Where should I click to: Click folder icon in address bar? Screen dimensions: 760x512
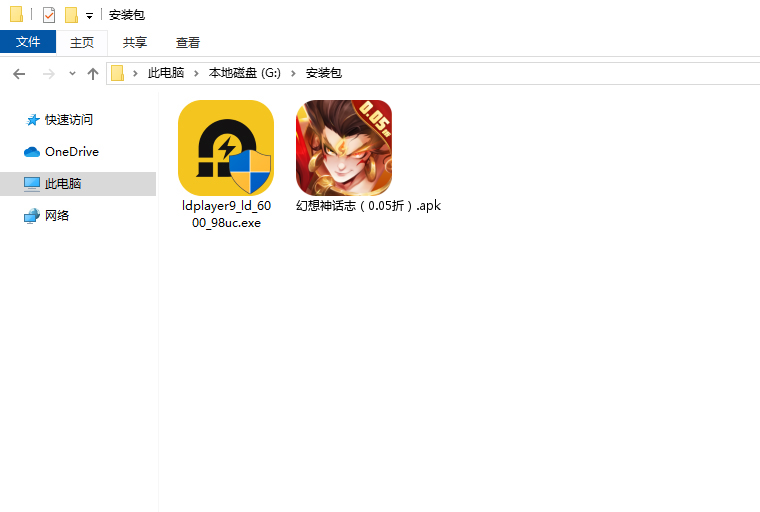pyautogui.click(x=117, y=73)
